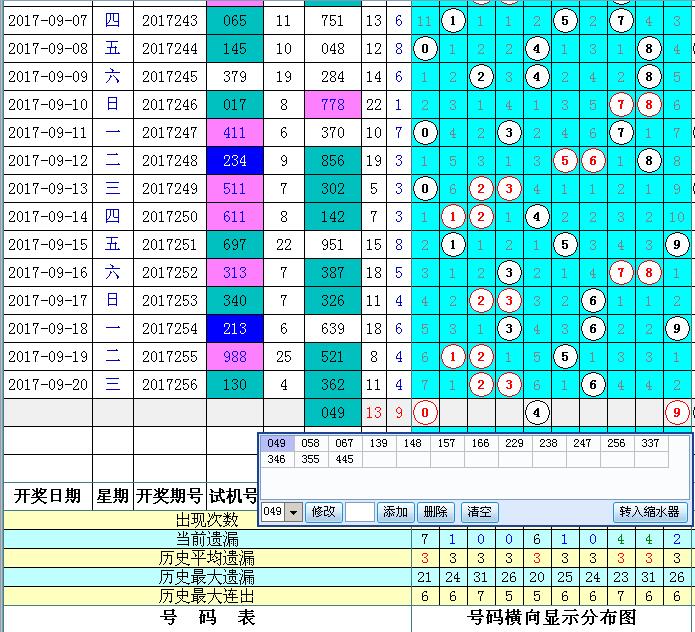
Task: Click the pink 778 number cell
Action: (x=333, y=104)
